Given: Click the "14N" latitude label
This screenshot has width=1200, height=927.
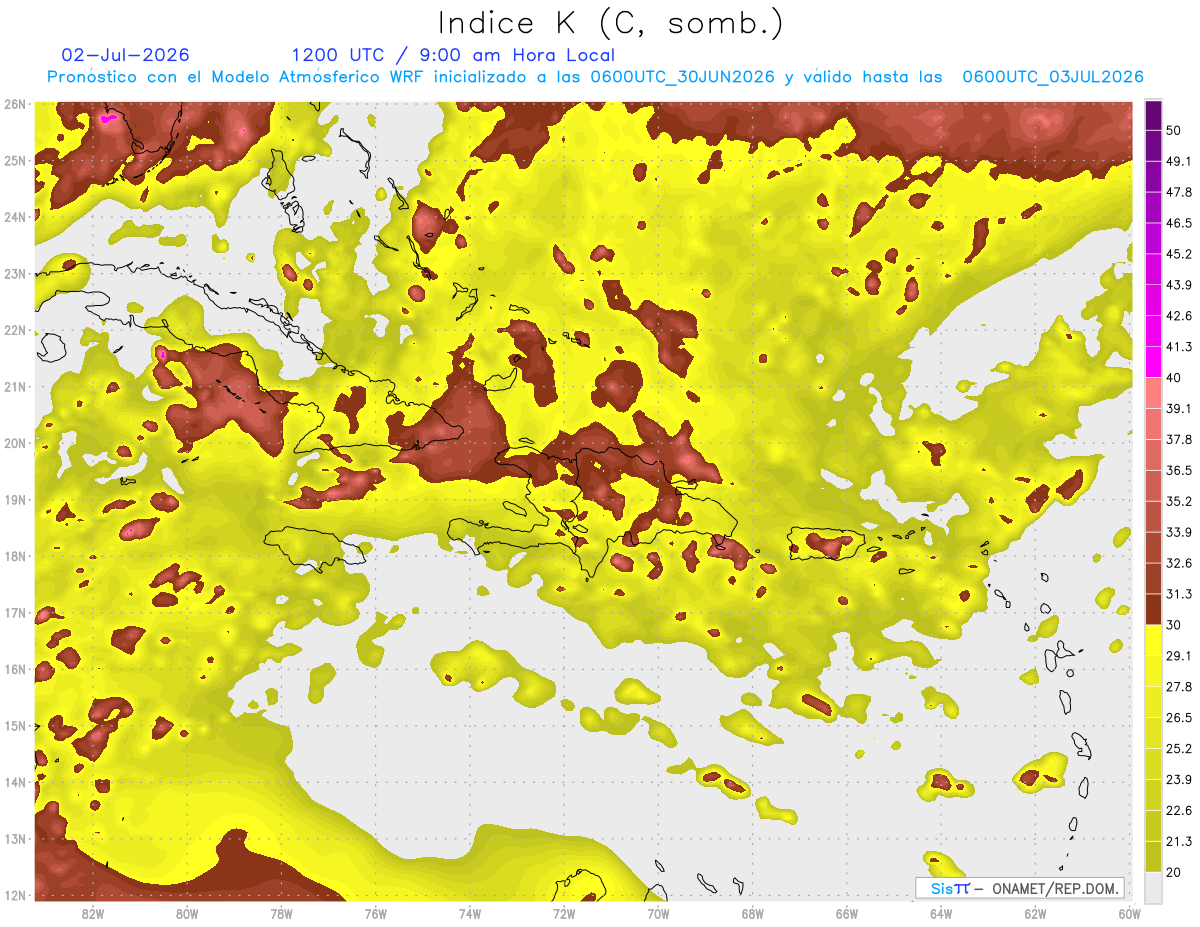Looking at the screenshot, I should tap(15, 782).
